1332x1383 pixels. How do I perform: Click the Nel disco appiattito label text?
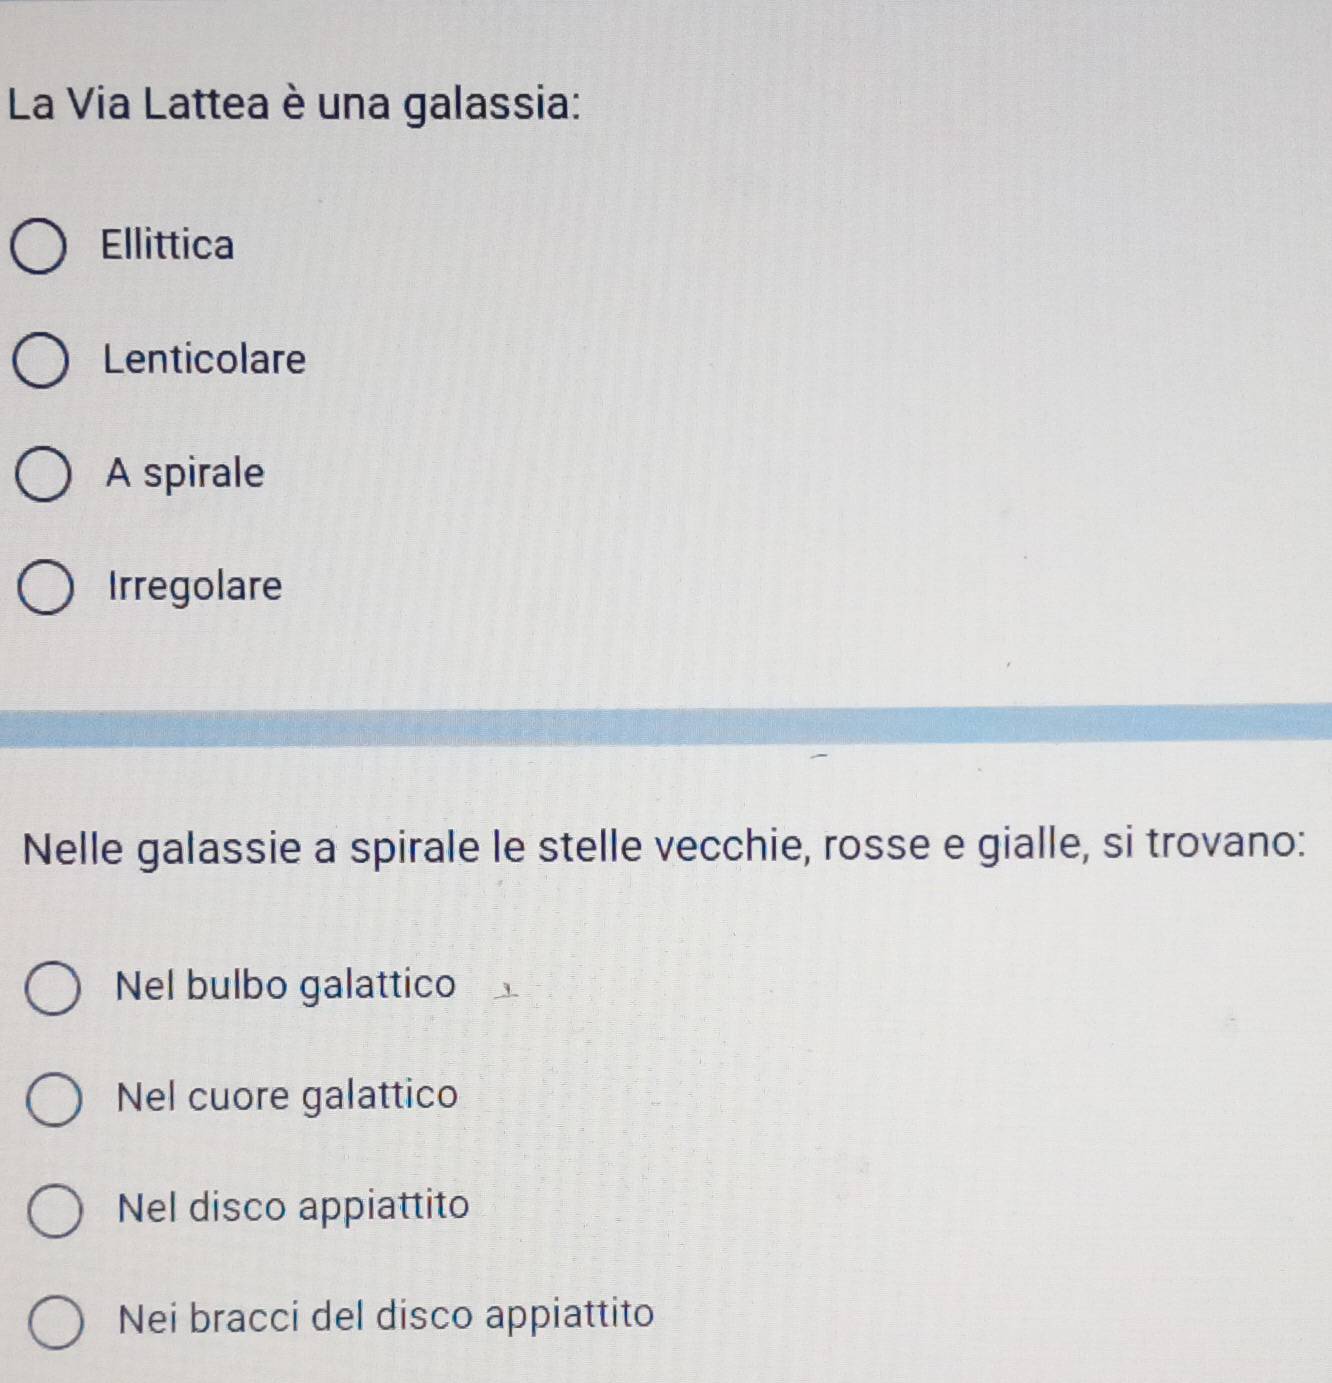(294, 1206)
